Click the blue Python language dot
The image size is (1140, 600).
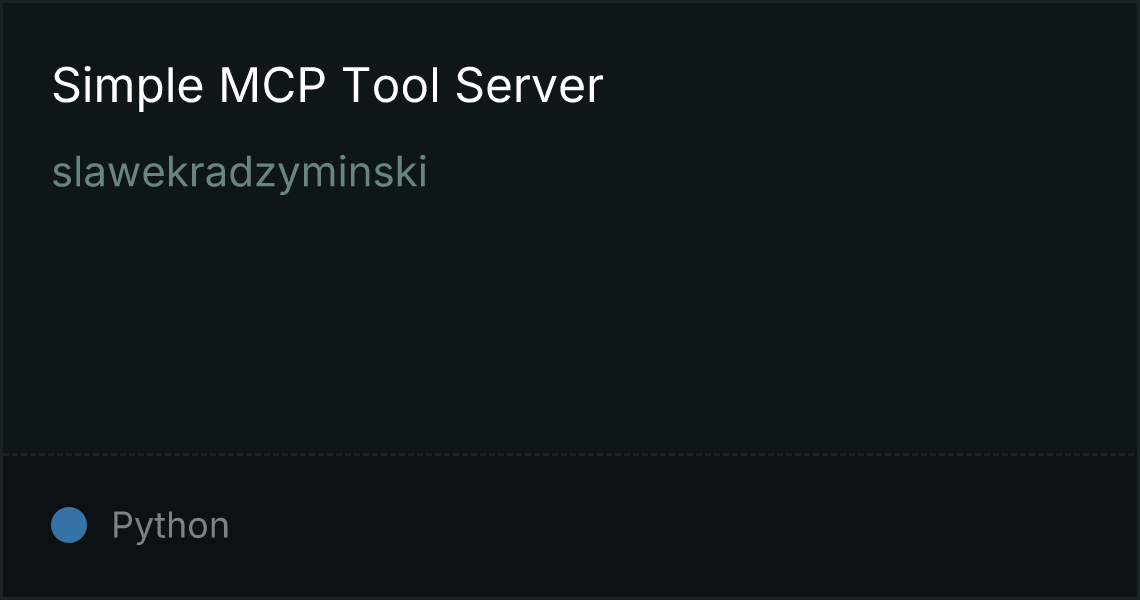click(69, 525)
